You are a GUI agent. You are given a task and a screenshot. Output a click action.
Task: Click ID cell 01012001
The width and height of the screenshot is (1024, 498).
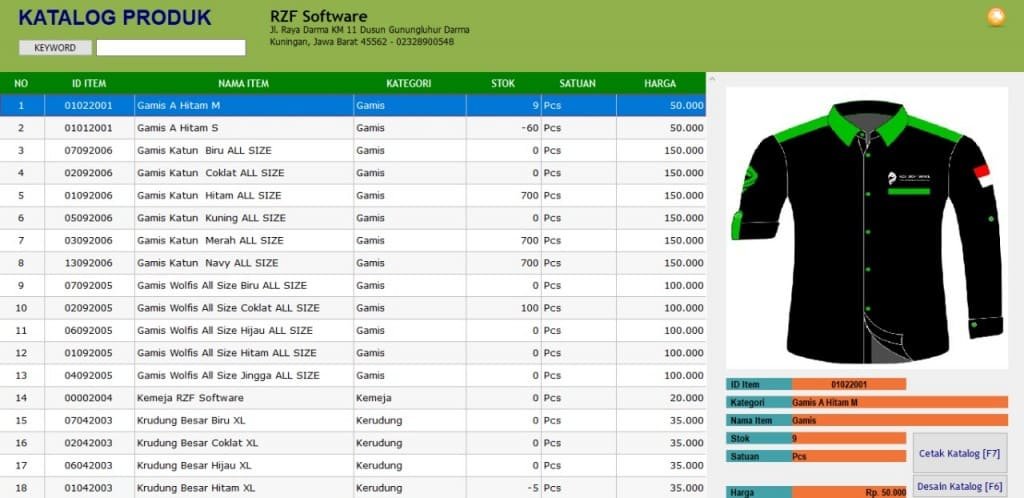coord(89,128)
